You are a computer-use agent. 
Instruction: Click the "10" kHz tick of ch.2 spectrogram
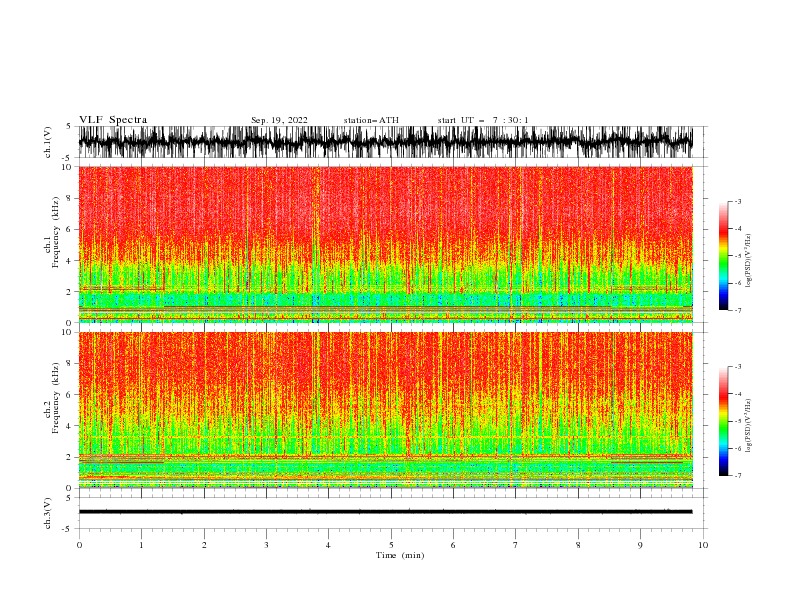67,333
